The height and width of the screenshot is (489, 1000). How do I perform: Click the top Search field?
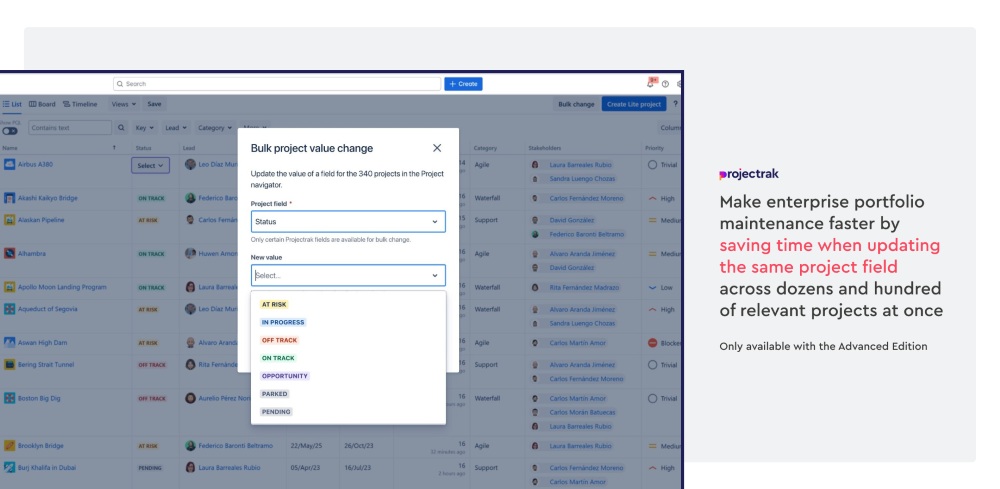point(277,84)
